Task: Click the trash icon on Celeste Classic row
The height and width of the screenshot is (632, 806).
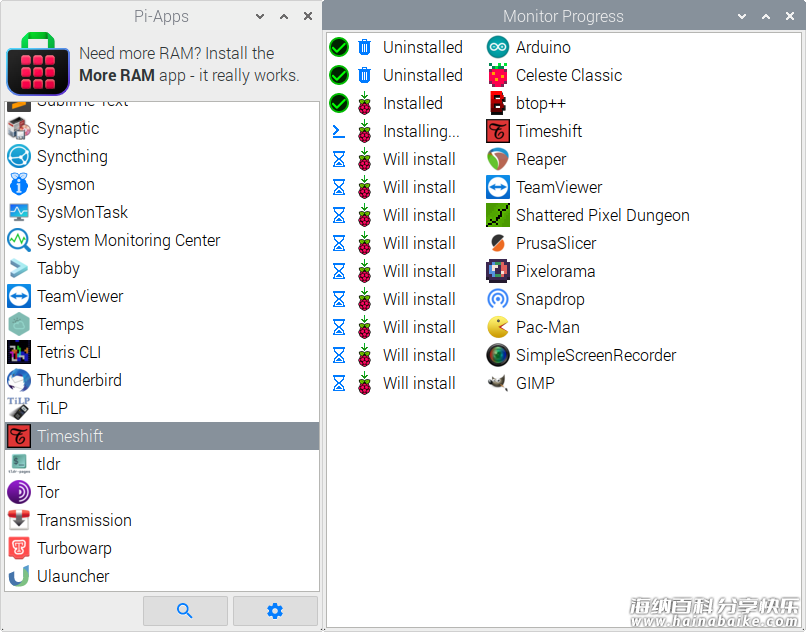Action: click(364, 75)
